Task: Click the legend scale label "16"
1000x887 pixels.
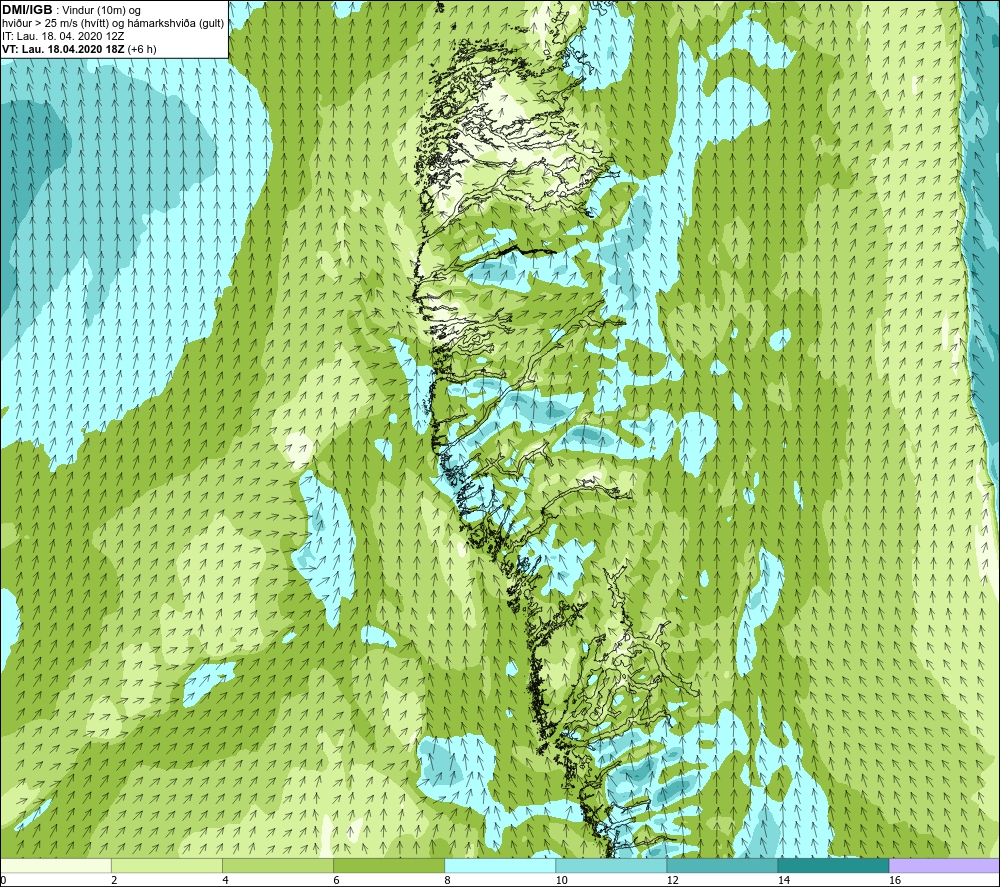Action: (x=895, y=881)
